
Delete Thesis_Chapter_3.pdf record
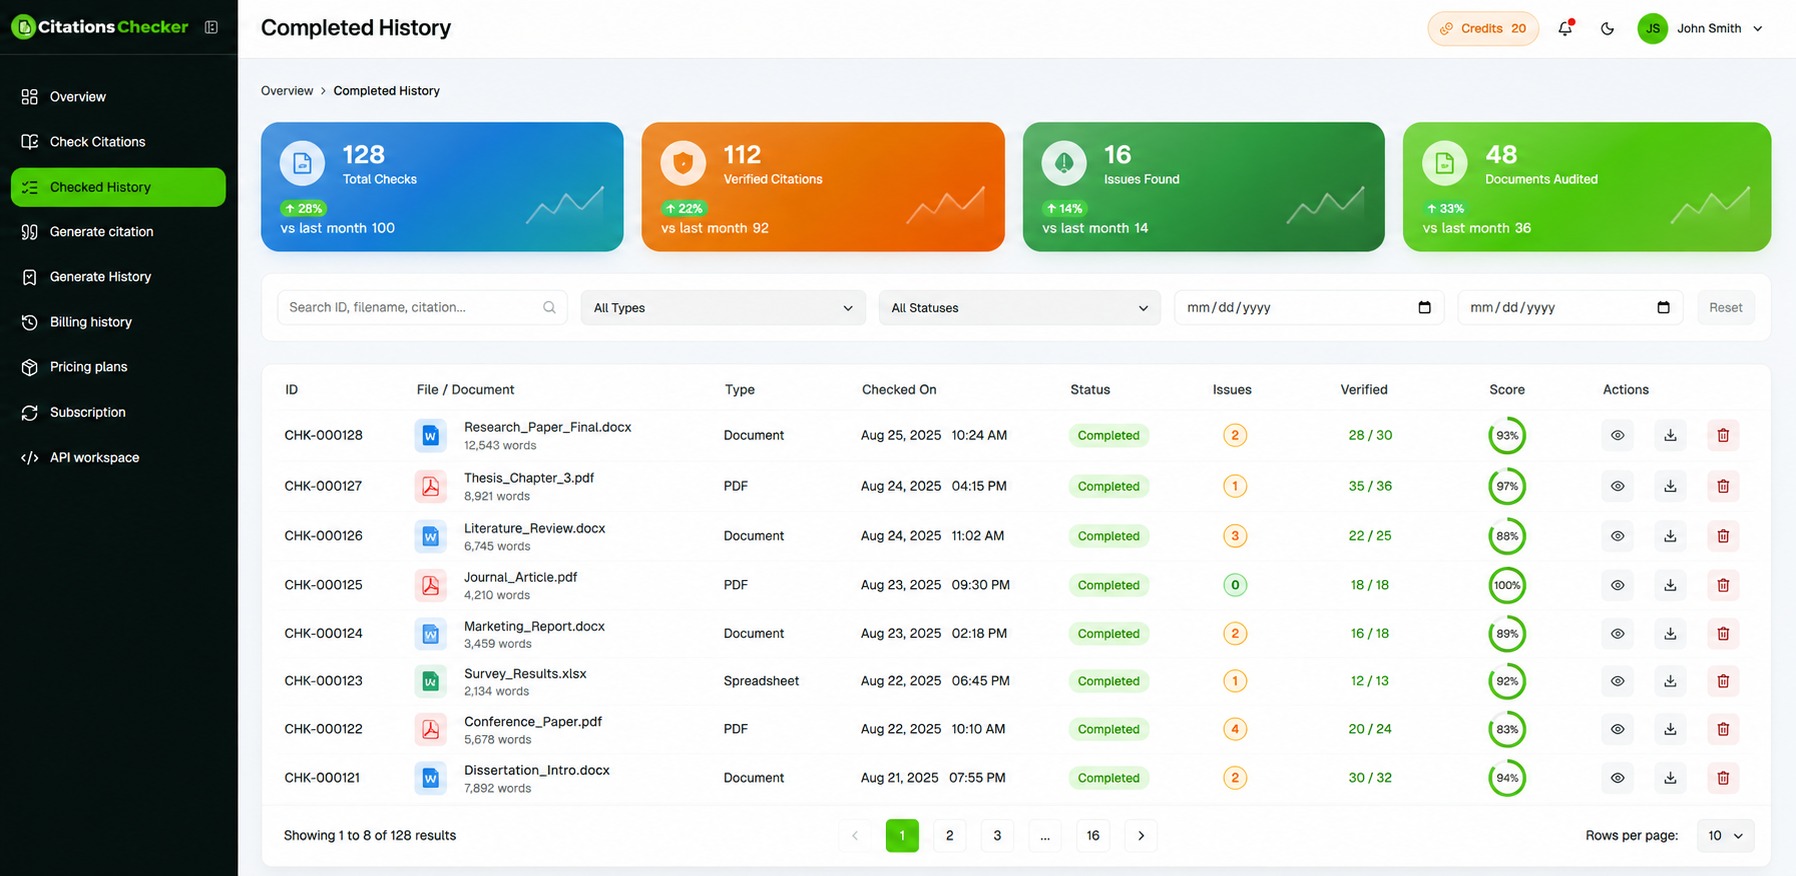point(1723,486)
